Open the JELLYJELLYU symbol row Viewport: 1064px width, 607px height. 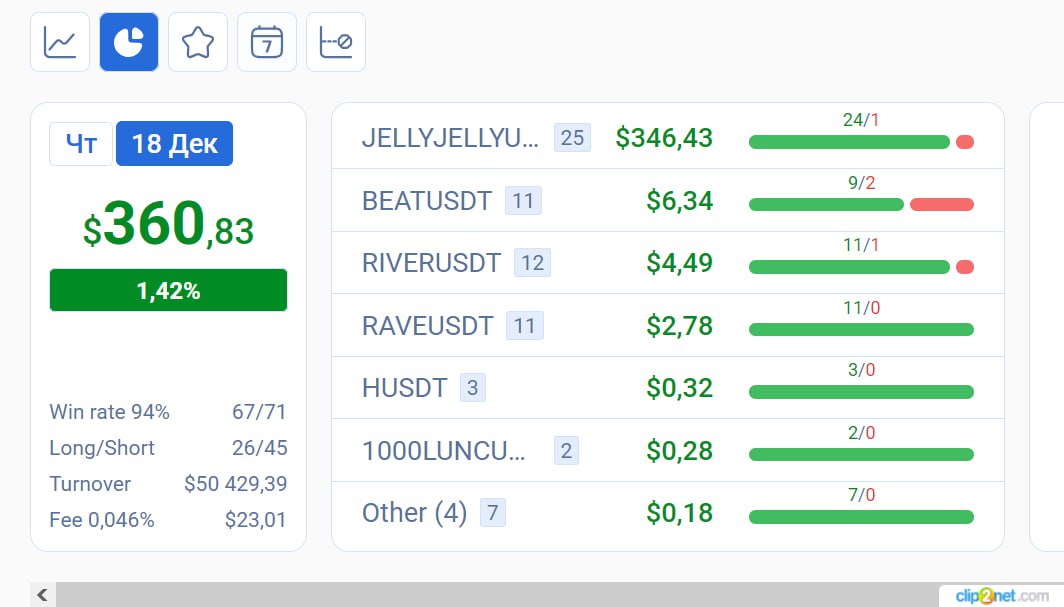[668, 138]
